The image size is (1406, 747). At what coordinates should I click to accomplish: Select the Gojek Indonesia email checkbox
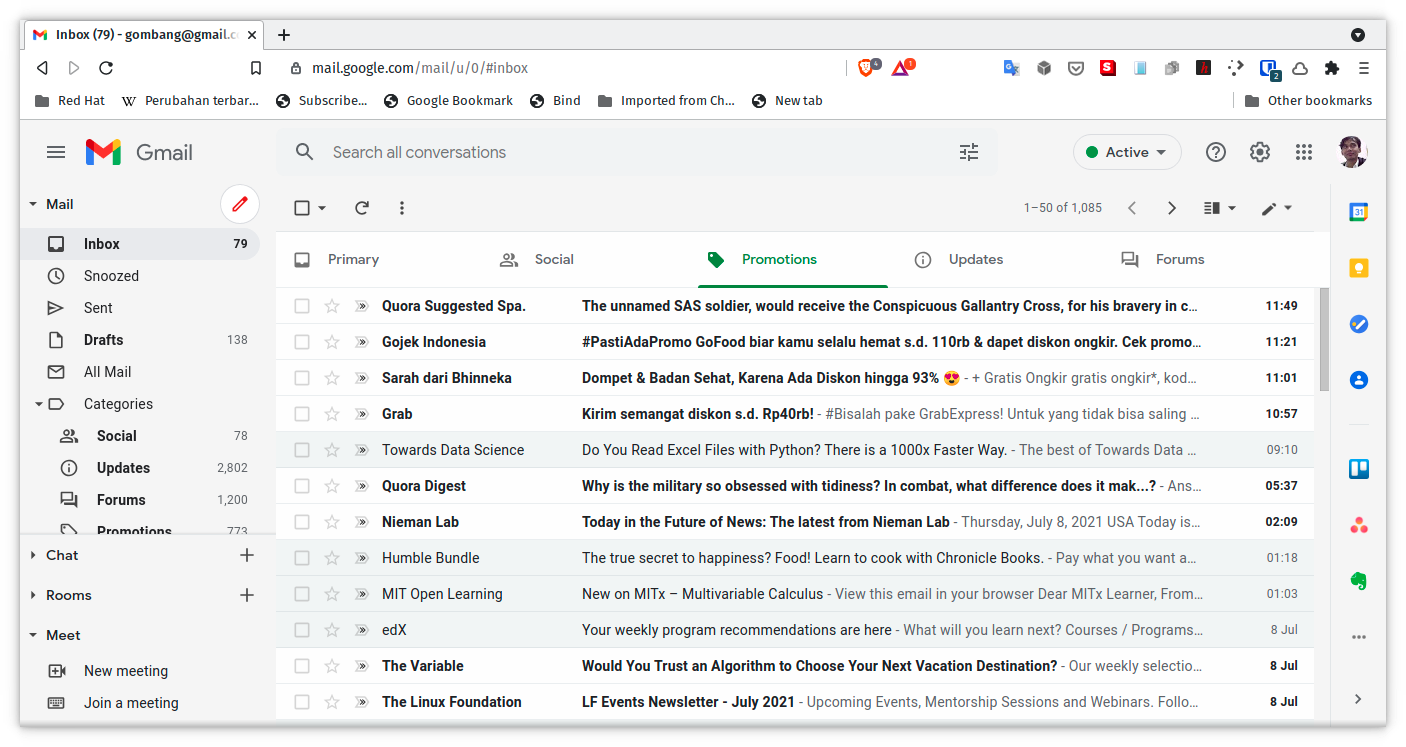pyautogui.click(x=302, y=342)
